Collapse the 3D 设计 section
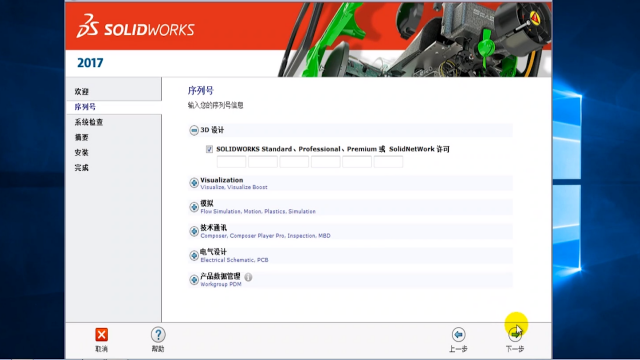 tap(194, 130)
